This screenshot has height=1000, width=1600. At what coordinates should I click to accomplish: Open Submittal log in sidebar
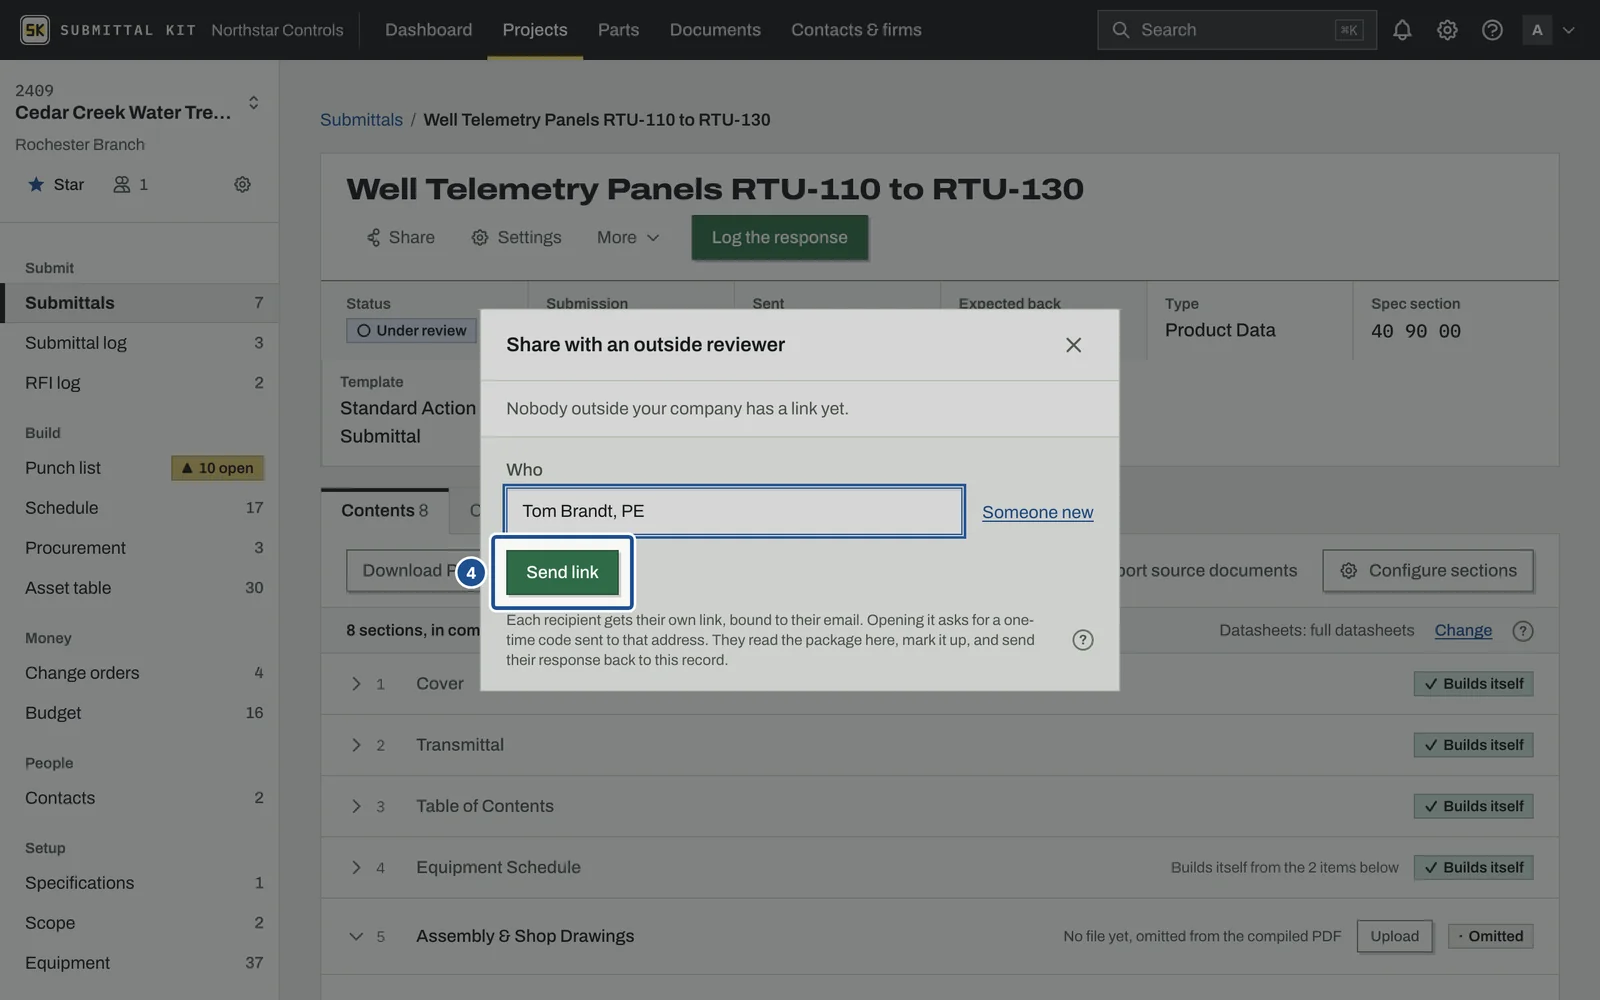[140, 343]
